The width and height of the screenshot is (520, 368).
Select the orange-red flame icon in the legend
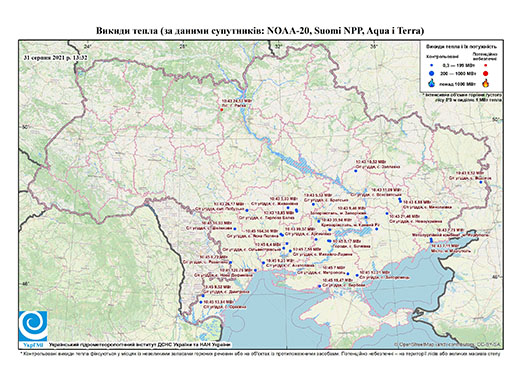coord(485,83)
